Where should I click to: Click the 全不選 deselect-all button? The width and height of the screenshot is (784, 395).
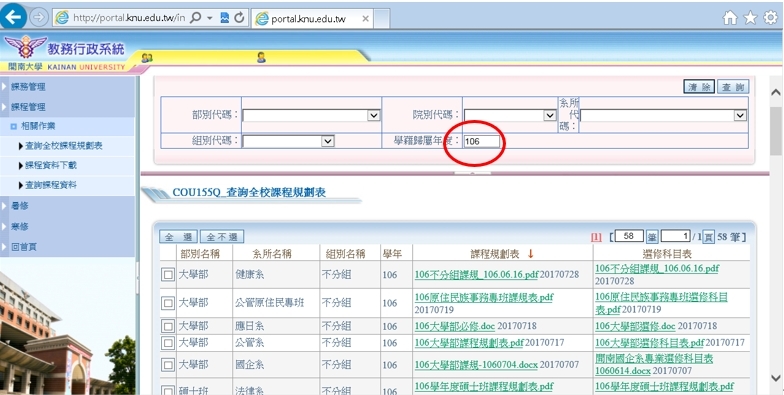coord(222,237)
